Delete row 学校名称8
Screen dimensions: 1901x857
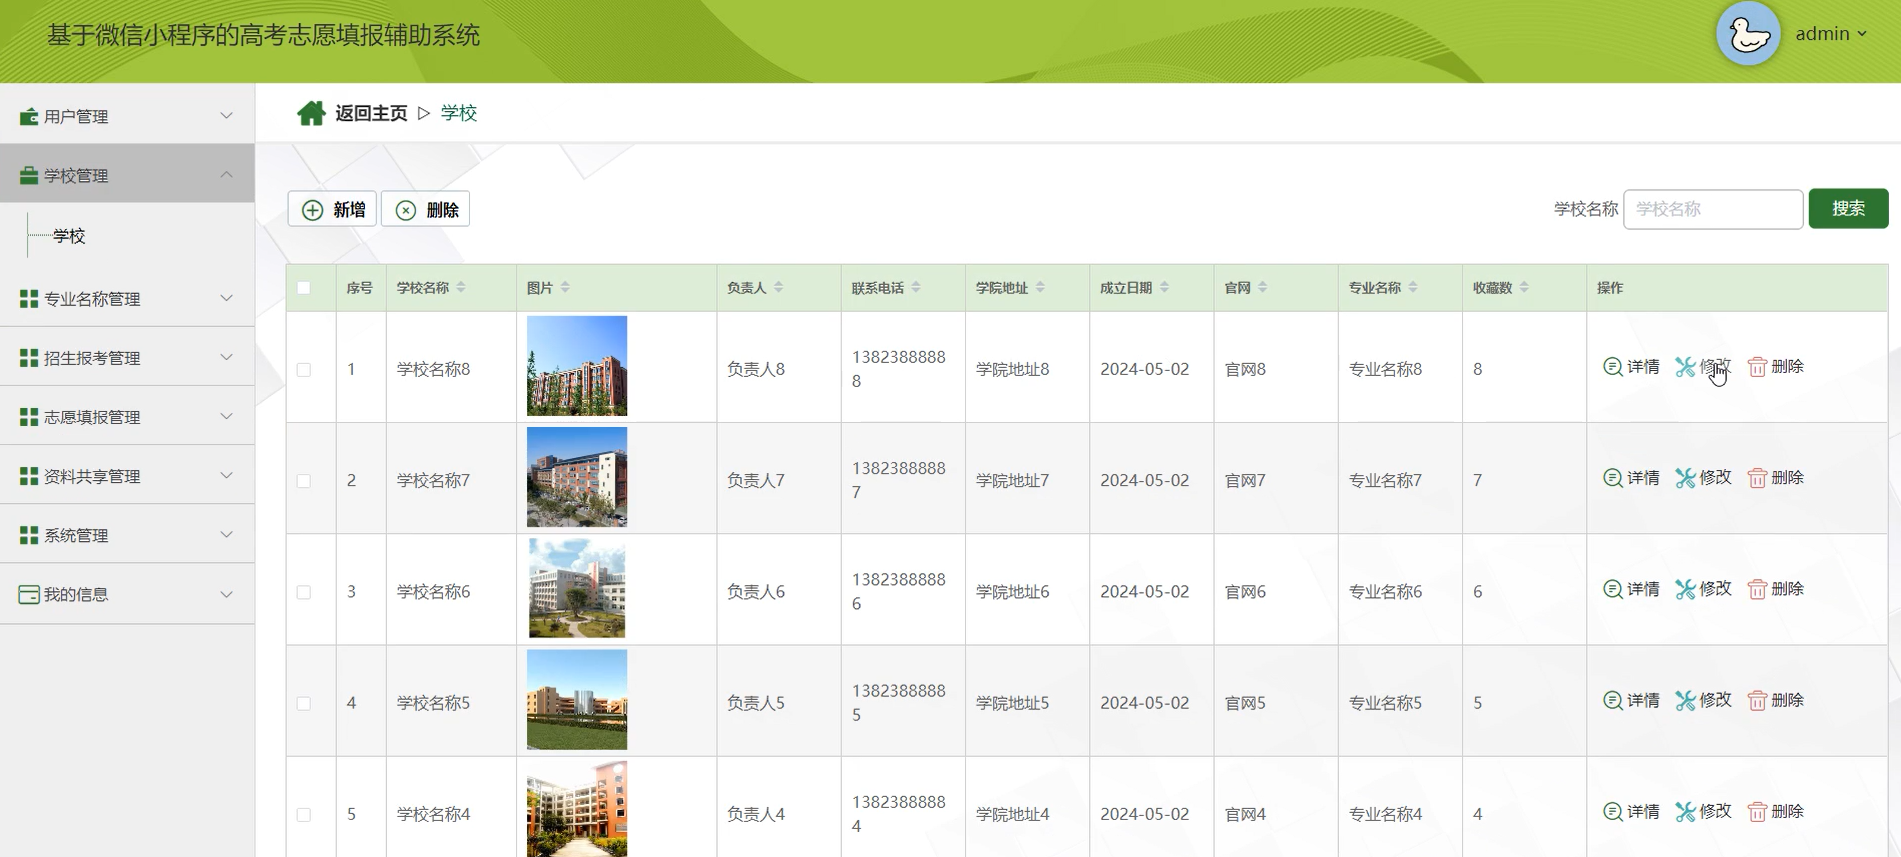(x=1775, y=367)
